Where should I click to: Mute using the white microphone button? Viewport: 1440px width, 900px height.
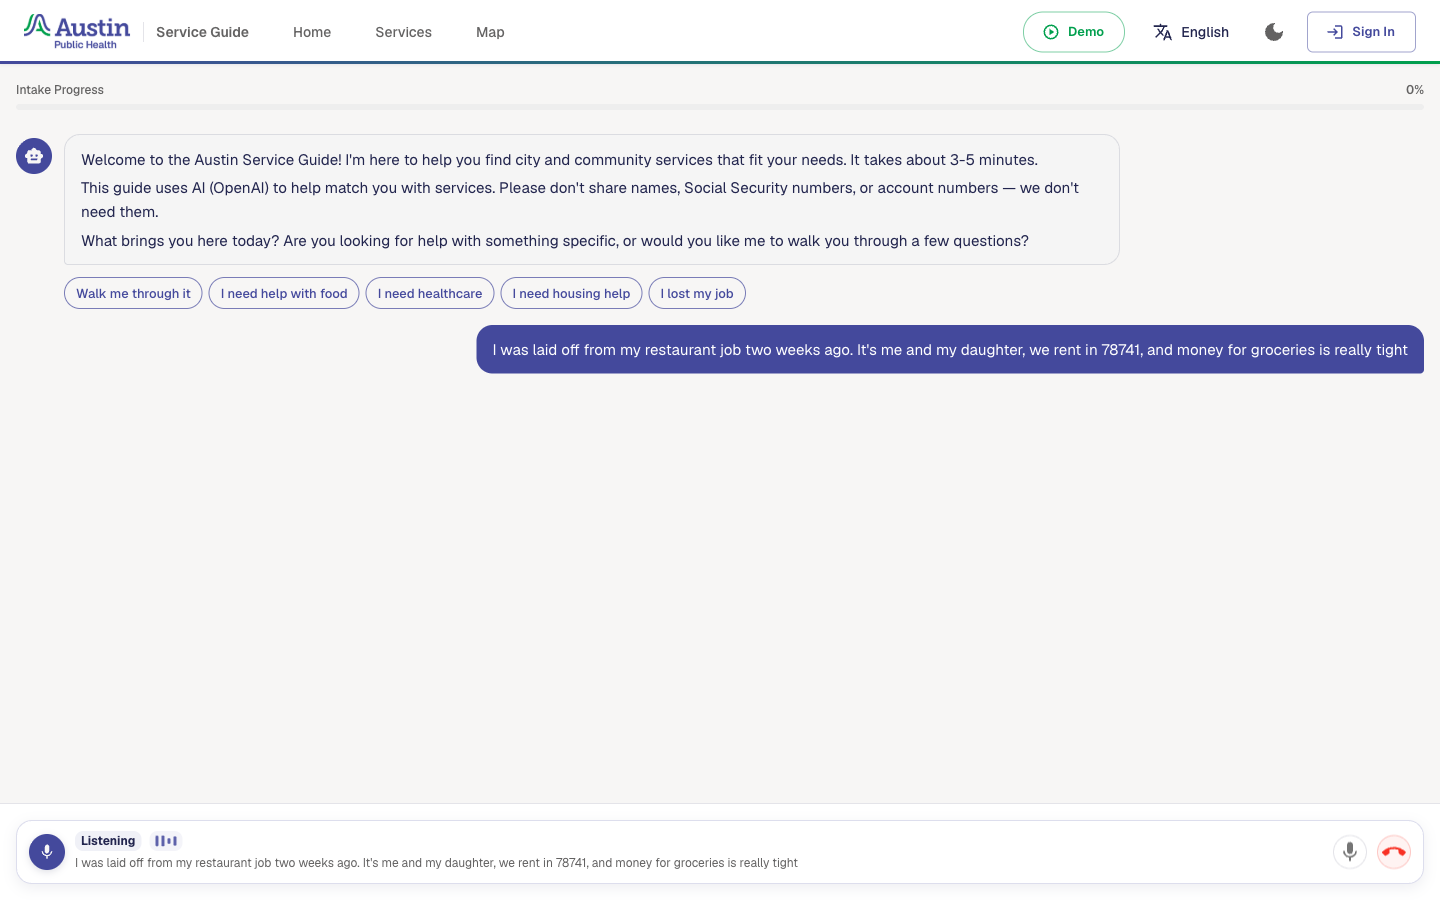[x=1350, y=852]
